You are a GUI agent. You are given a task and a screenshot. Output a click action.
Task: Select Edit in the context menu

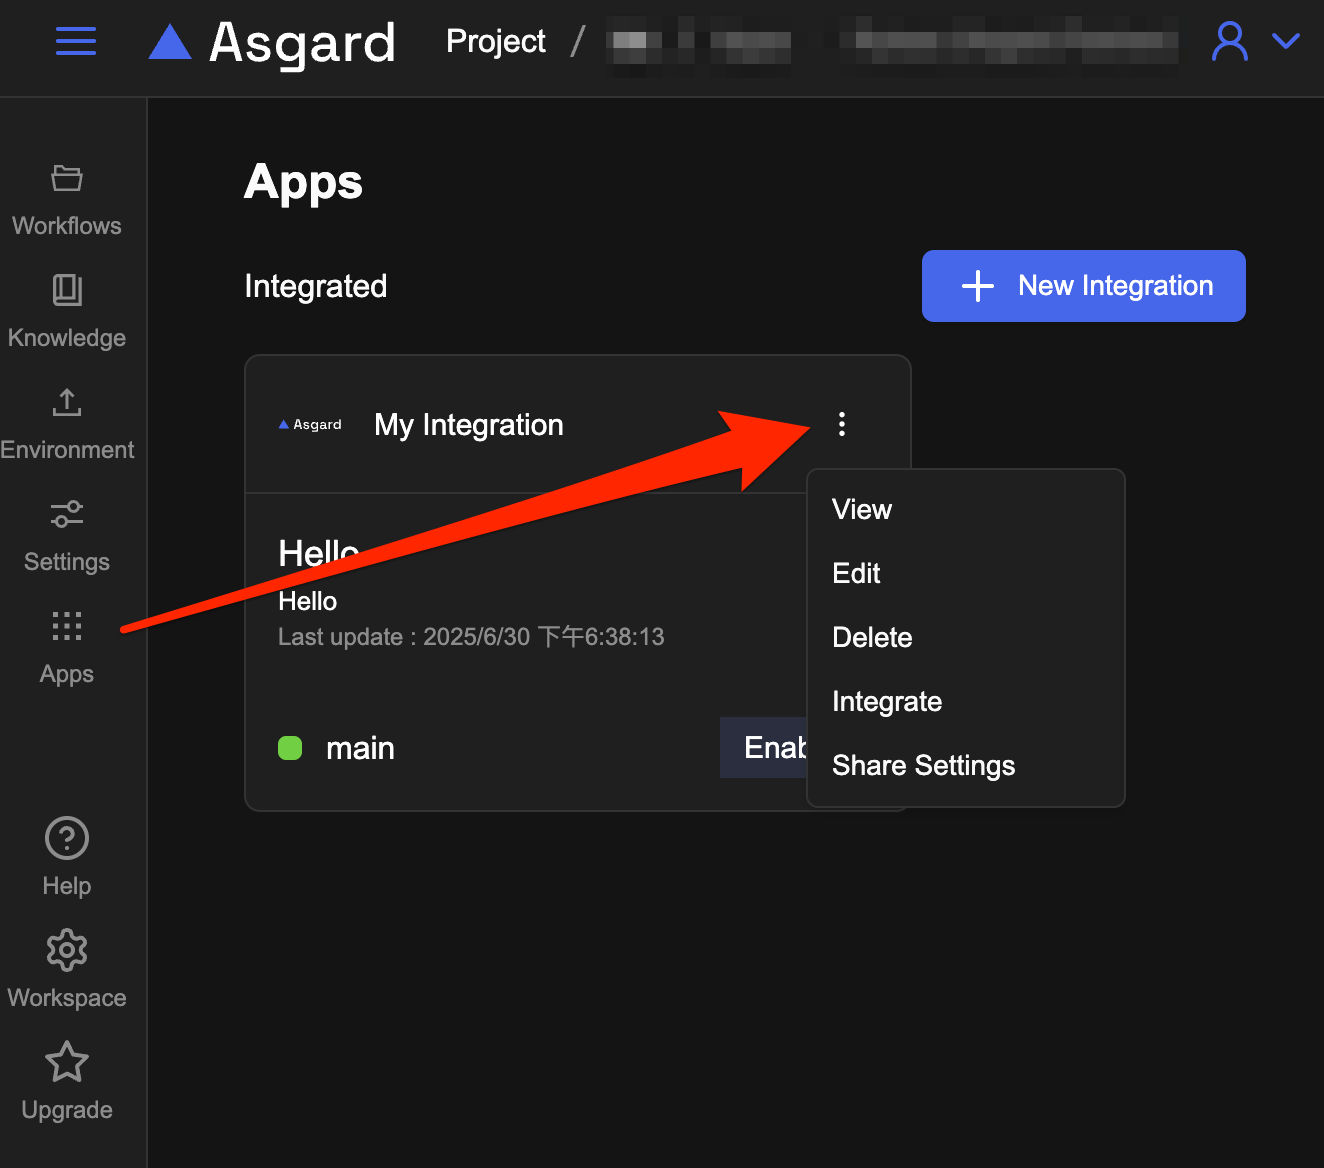[x=856, y=573]
